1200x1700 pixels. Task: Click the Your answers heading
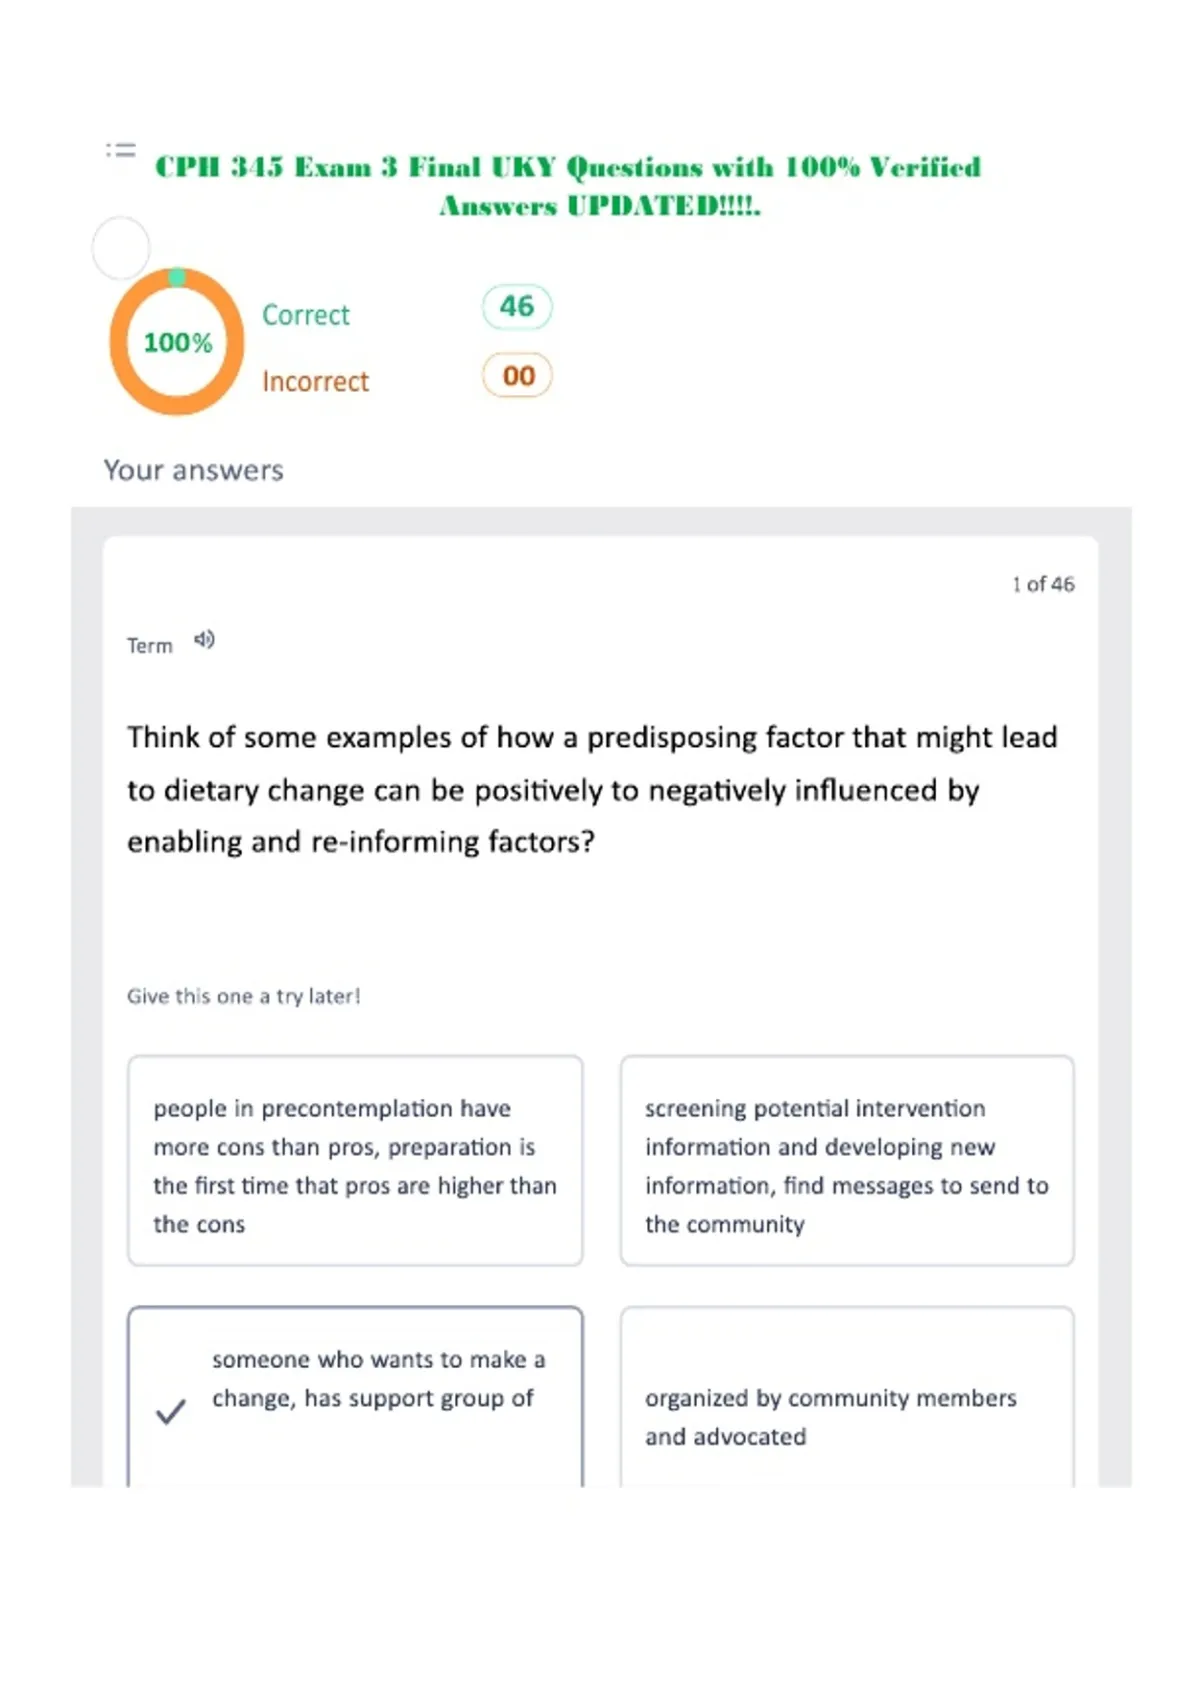click(x=194, y=470)
